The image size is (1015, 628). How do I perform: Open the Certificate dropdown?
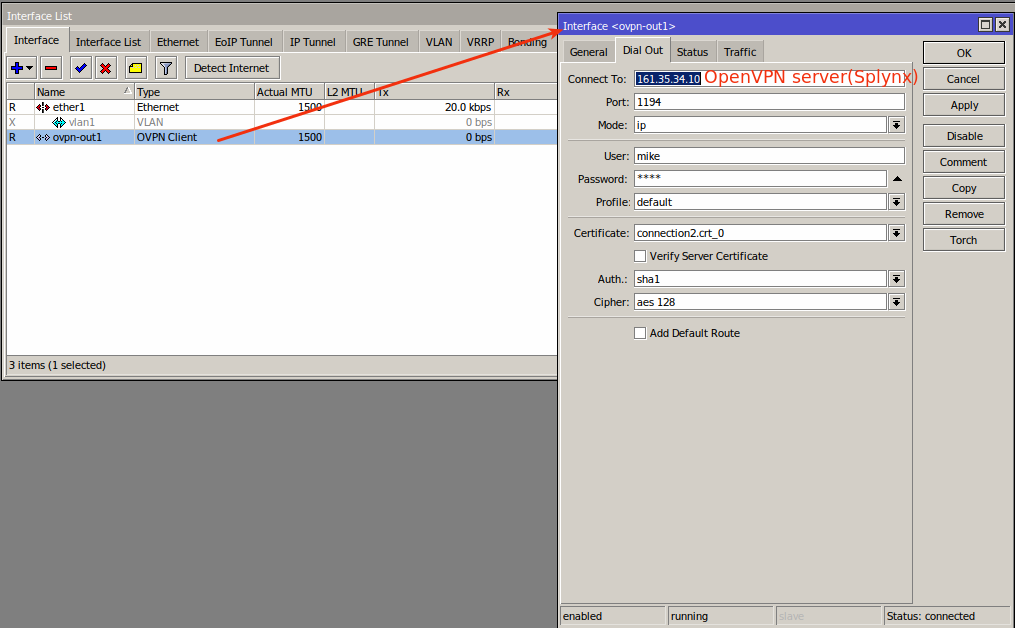[897, 233]
